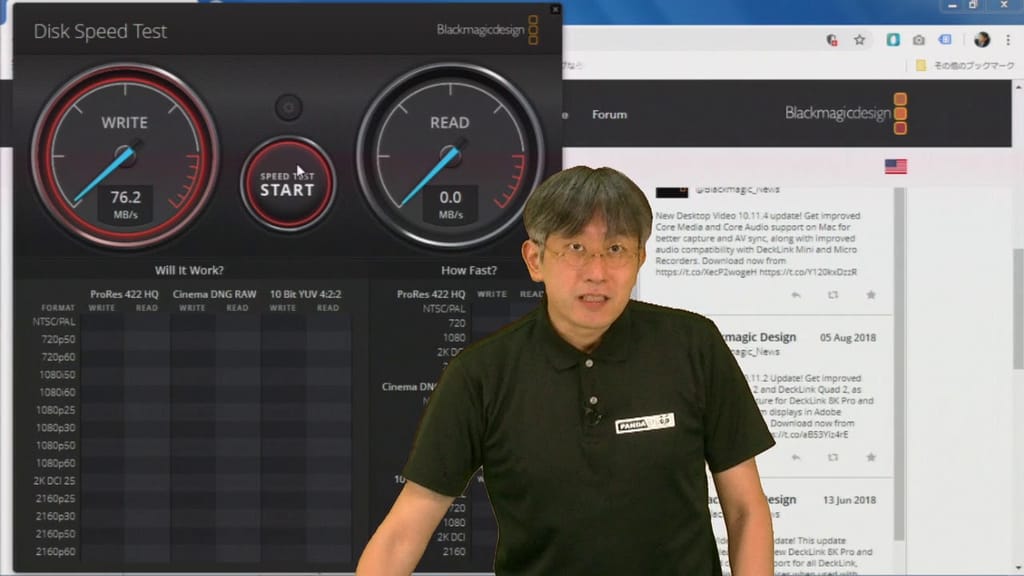Click the Blackmagicdesign logo on the webpage
The image size is (1024, 576).
pyautogui.click(x=840, y=114)
